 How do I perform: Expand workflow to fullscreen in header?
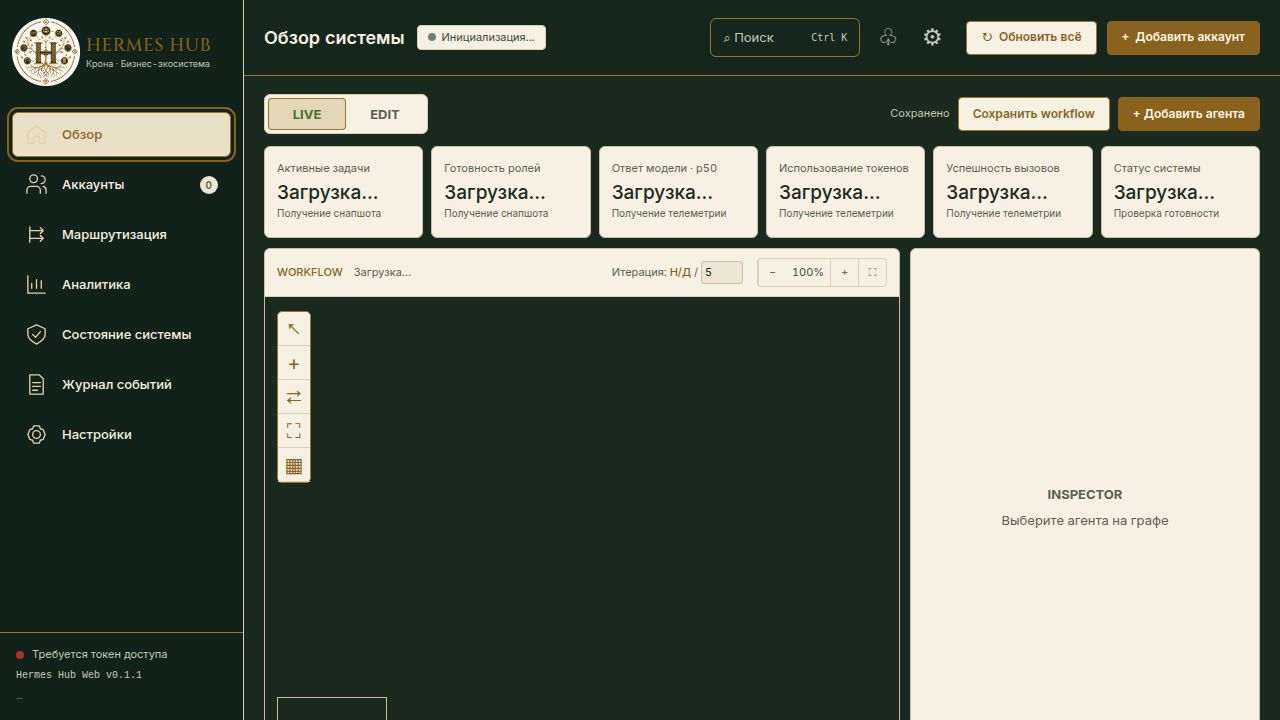tap(872, 272)
